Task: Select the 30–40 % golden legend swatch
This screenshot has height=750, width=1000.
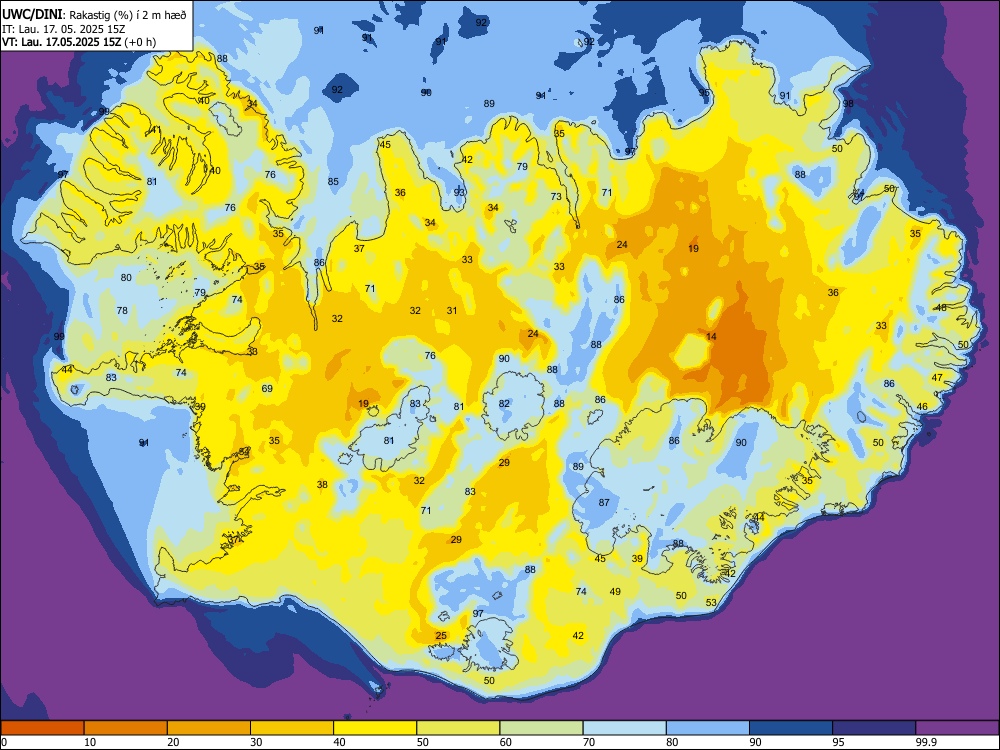Action: tap(292, 728)
